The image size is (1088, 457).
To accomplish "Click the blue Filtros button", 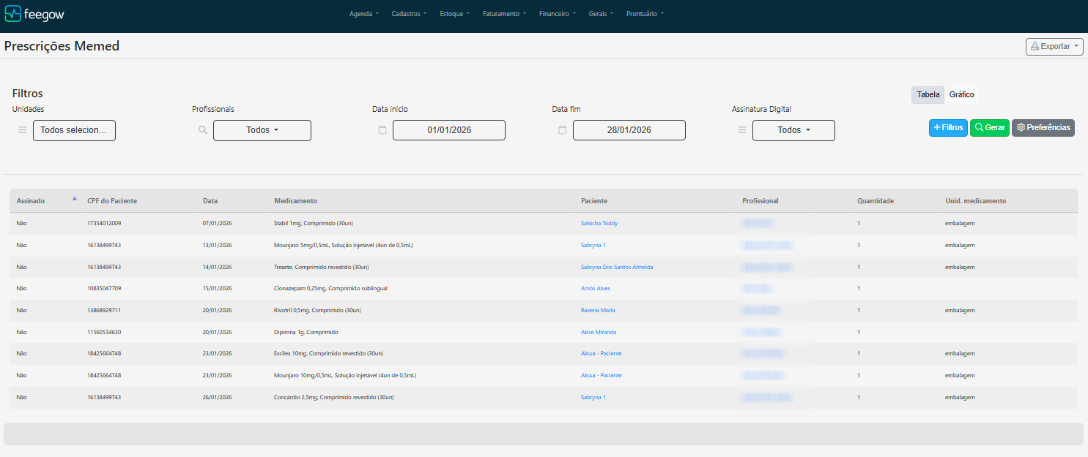I will pyautogui.click(x=948, y=128).
